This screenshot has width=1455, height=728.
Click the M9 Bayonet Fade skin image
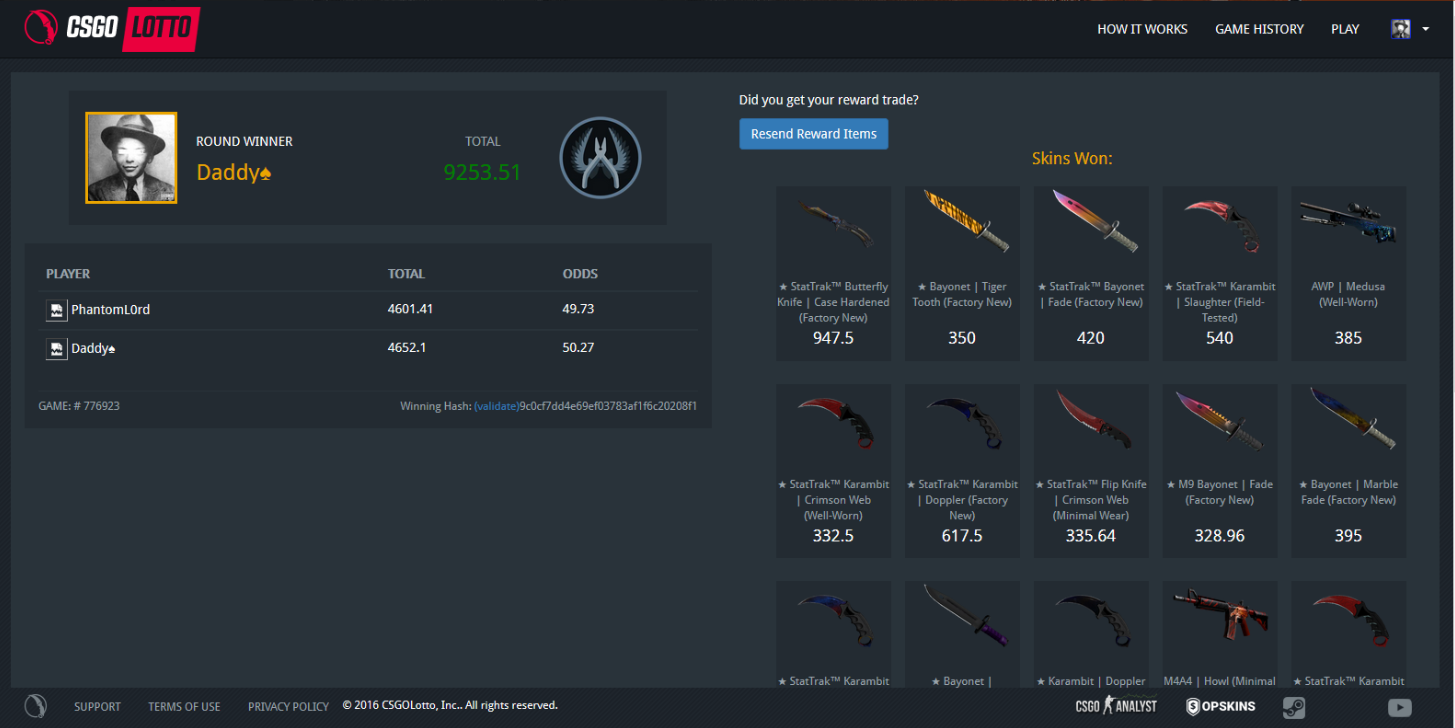point(1219,420)
